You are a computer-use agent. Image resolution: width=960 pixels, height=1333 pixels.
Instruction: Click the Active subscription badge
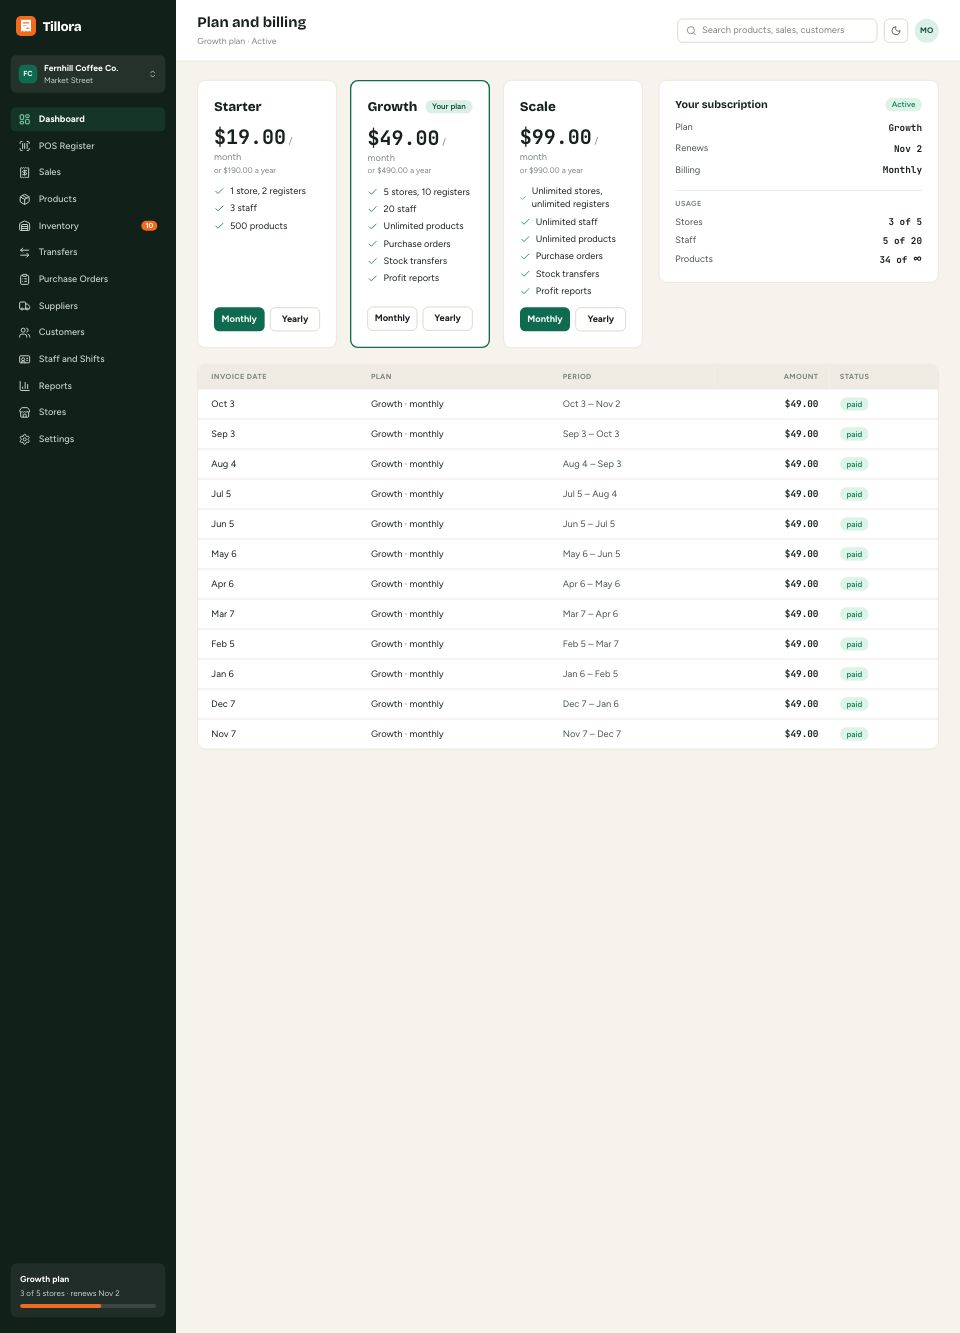(903, 105)
